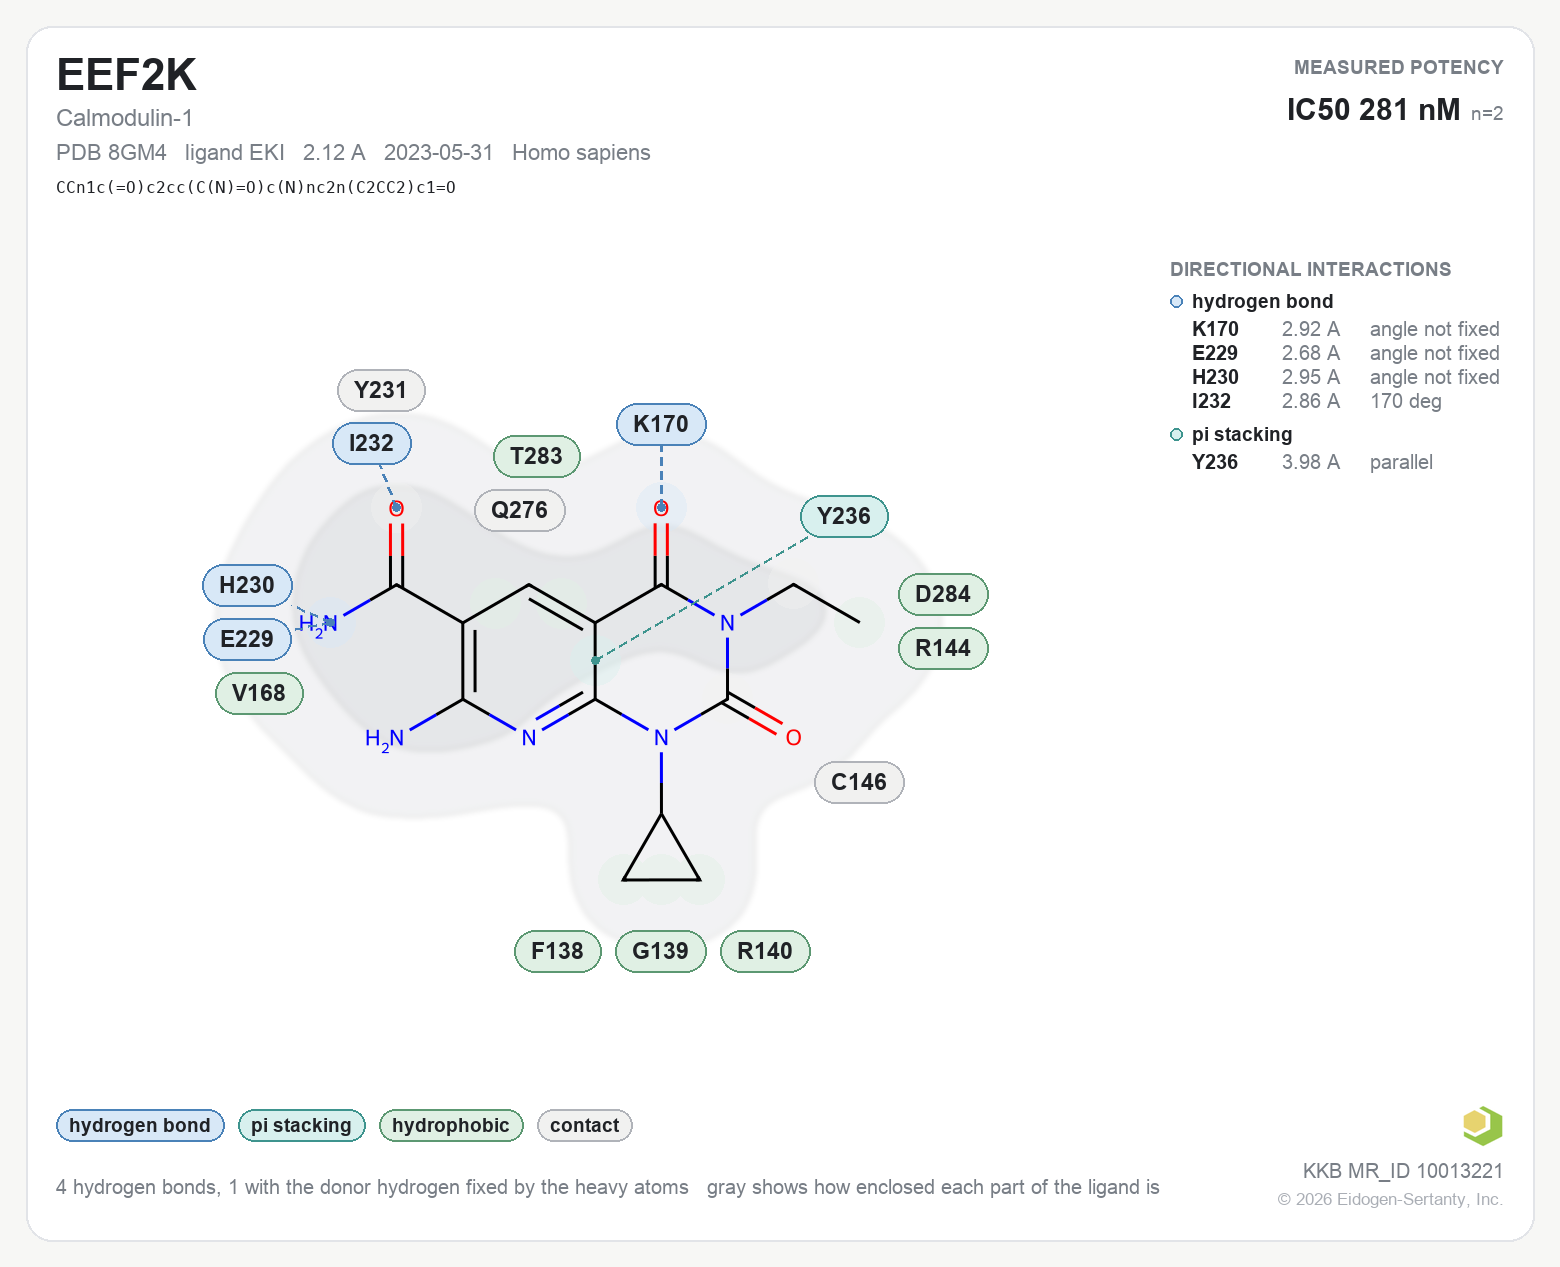Click residue label K170 in the diagram
Image resolution: width=1560 pixels, height=1267 pixels.
pos(661,424)
